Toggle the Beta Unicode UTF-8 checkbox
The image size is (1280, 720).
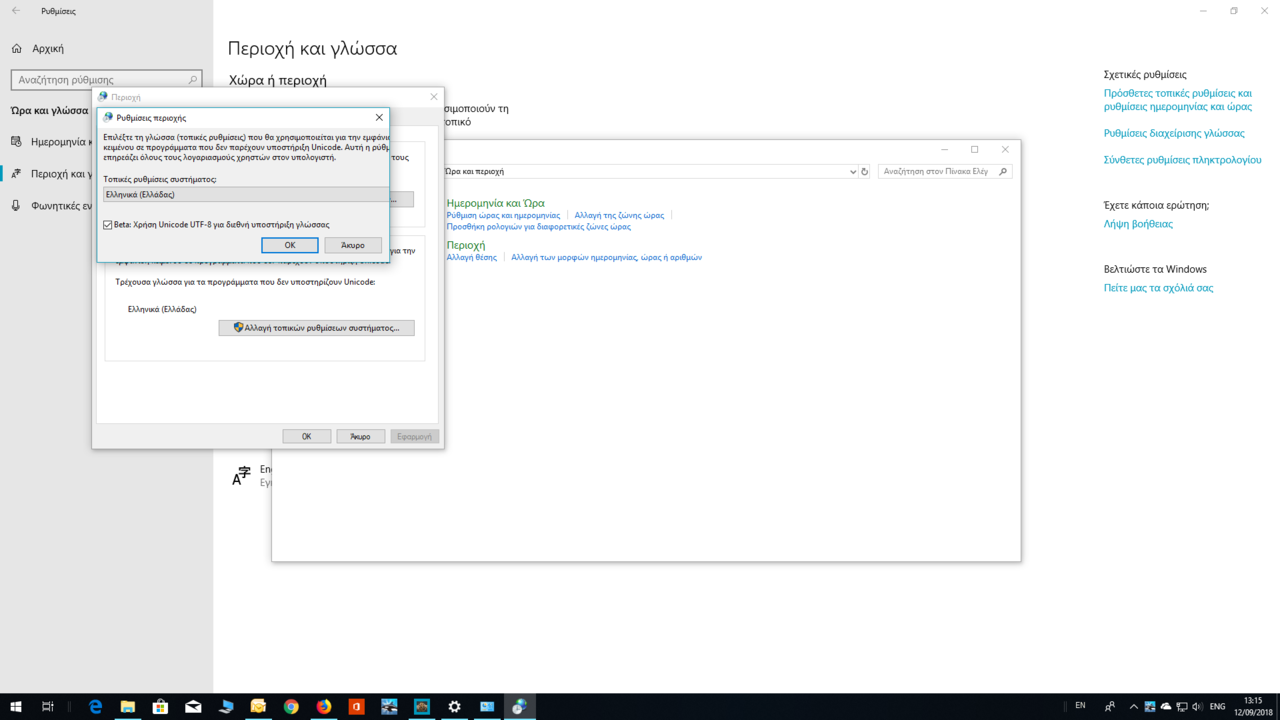pyautogui.click(x=108, y=225)
